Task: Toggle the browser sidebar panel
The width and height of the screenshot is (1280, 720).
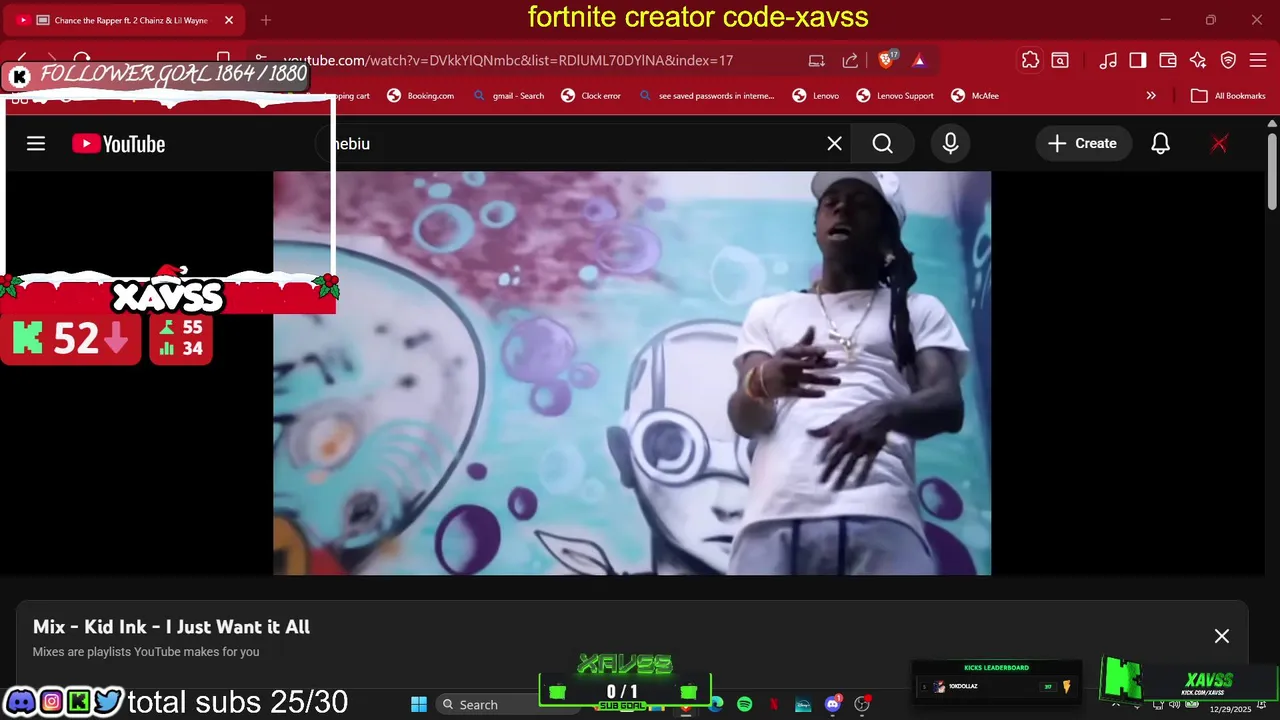Action: (x=1138, y=61)
